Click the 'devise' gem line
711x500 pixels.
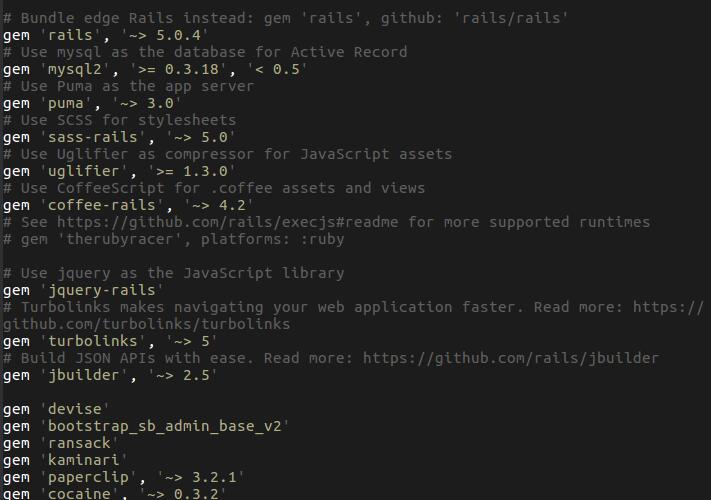(56, 409)
